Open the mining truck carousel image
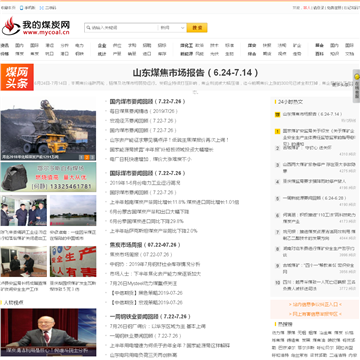Screen dimensions: 360x360 (48, 128)
